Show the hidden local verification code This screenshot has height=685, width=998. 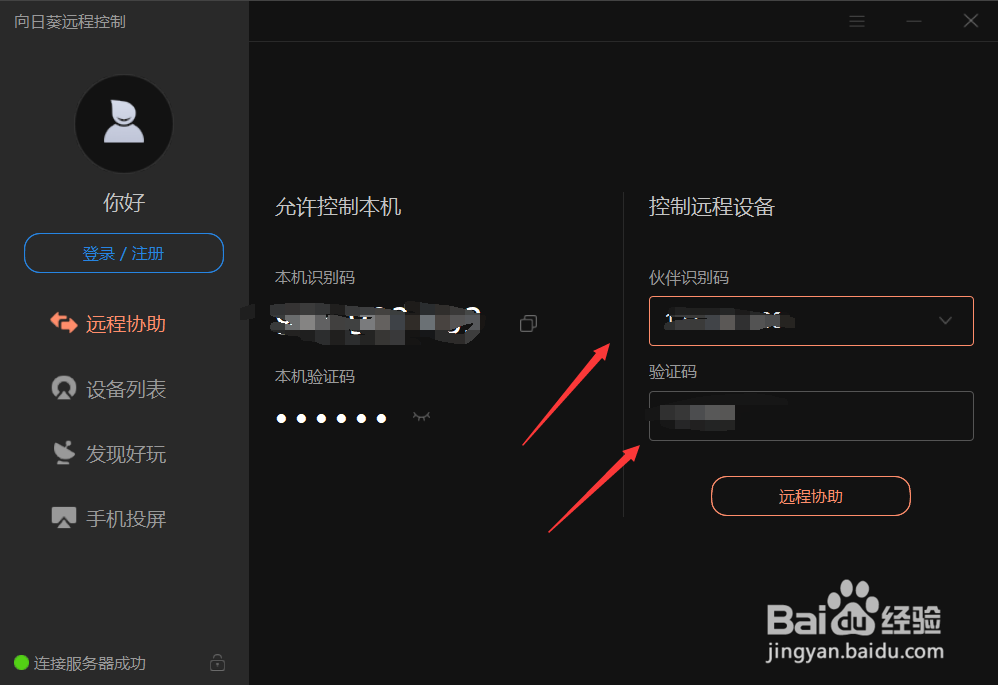tap(421, 417)
